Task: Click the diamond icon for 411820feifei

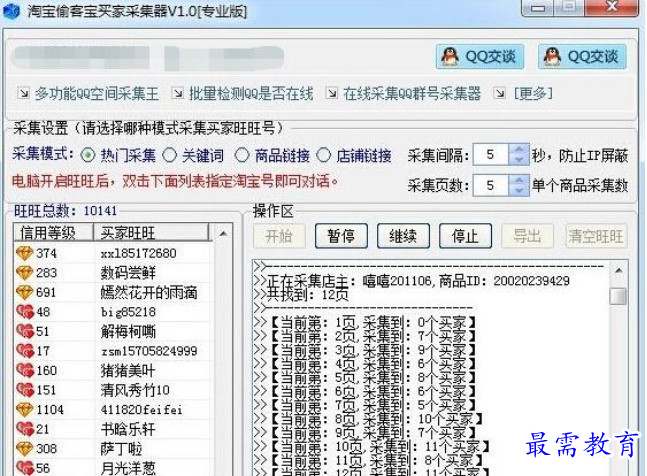Action: (x=24, y=410)
